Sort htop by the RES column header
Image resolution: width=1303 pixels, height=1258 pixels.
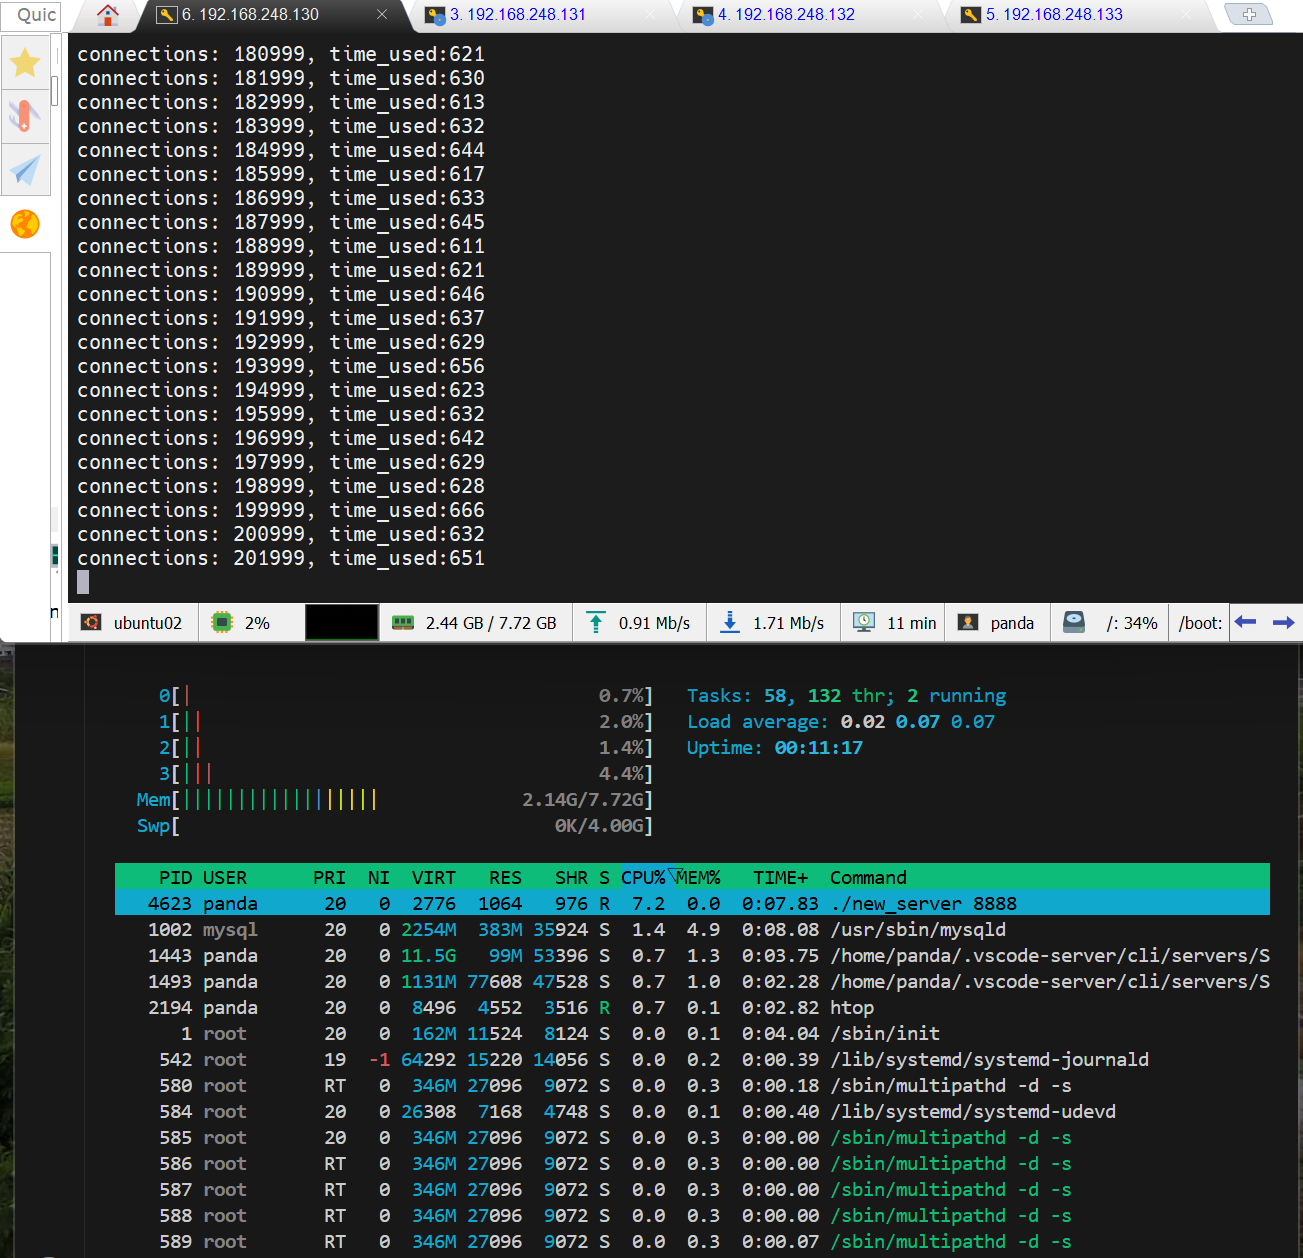pos(505,877)
